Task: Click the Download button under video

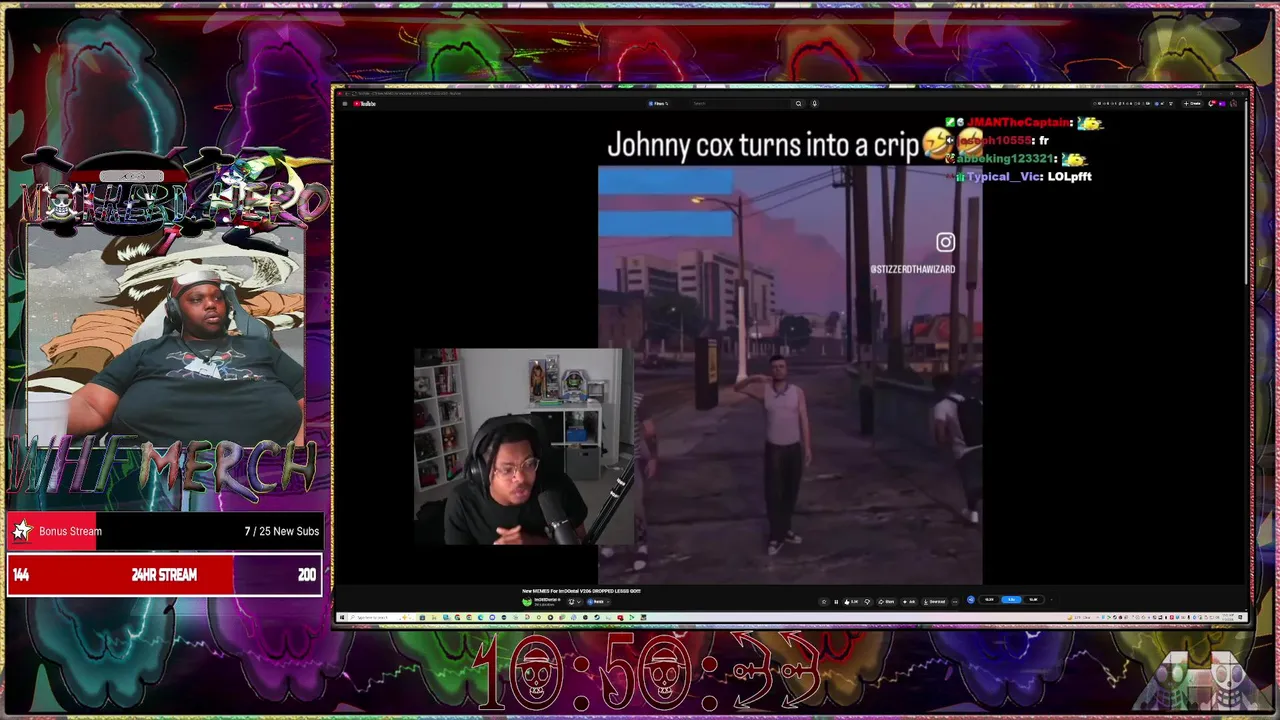Action: pyautogui.click(x=935, y=602)
